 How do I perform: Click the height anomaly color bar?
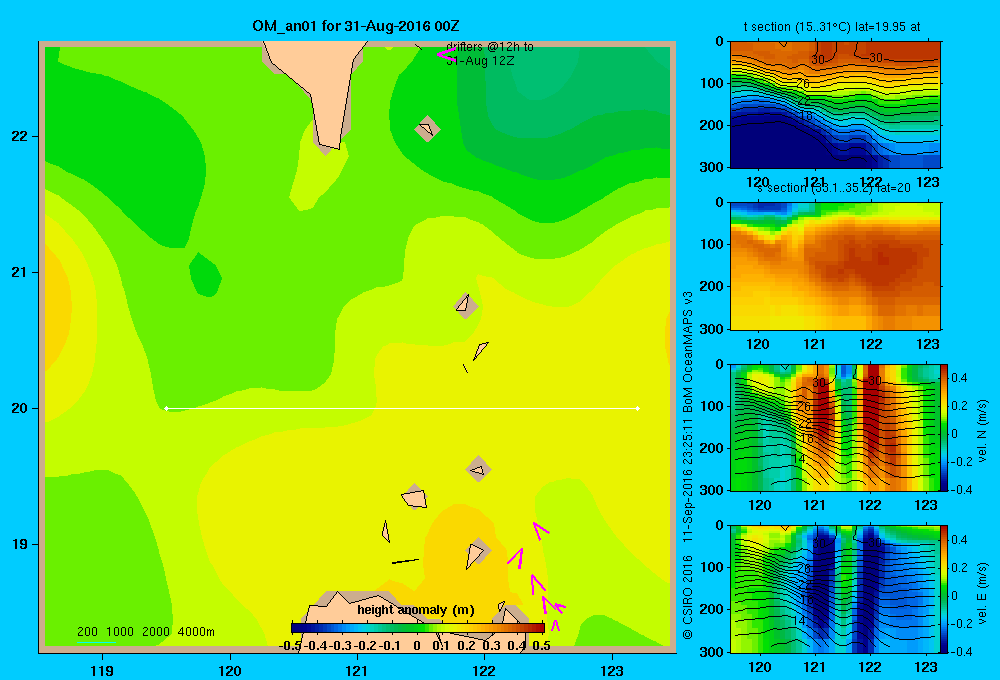click(418, 628)
